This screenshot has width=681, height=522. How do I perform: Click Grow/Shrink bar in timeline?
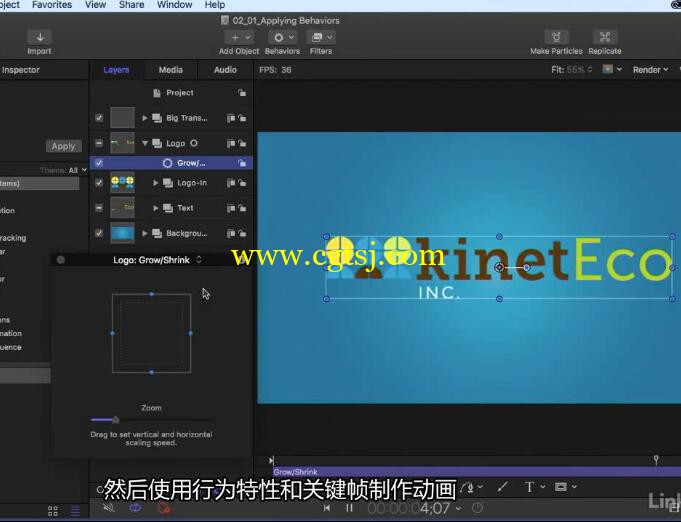[x=476, y=472]
